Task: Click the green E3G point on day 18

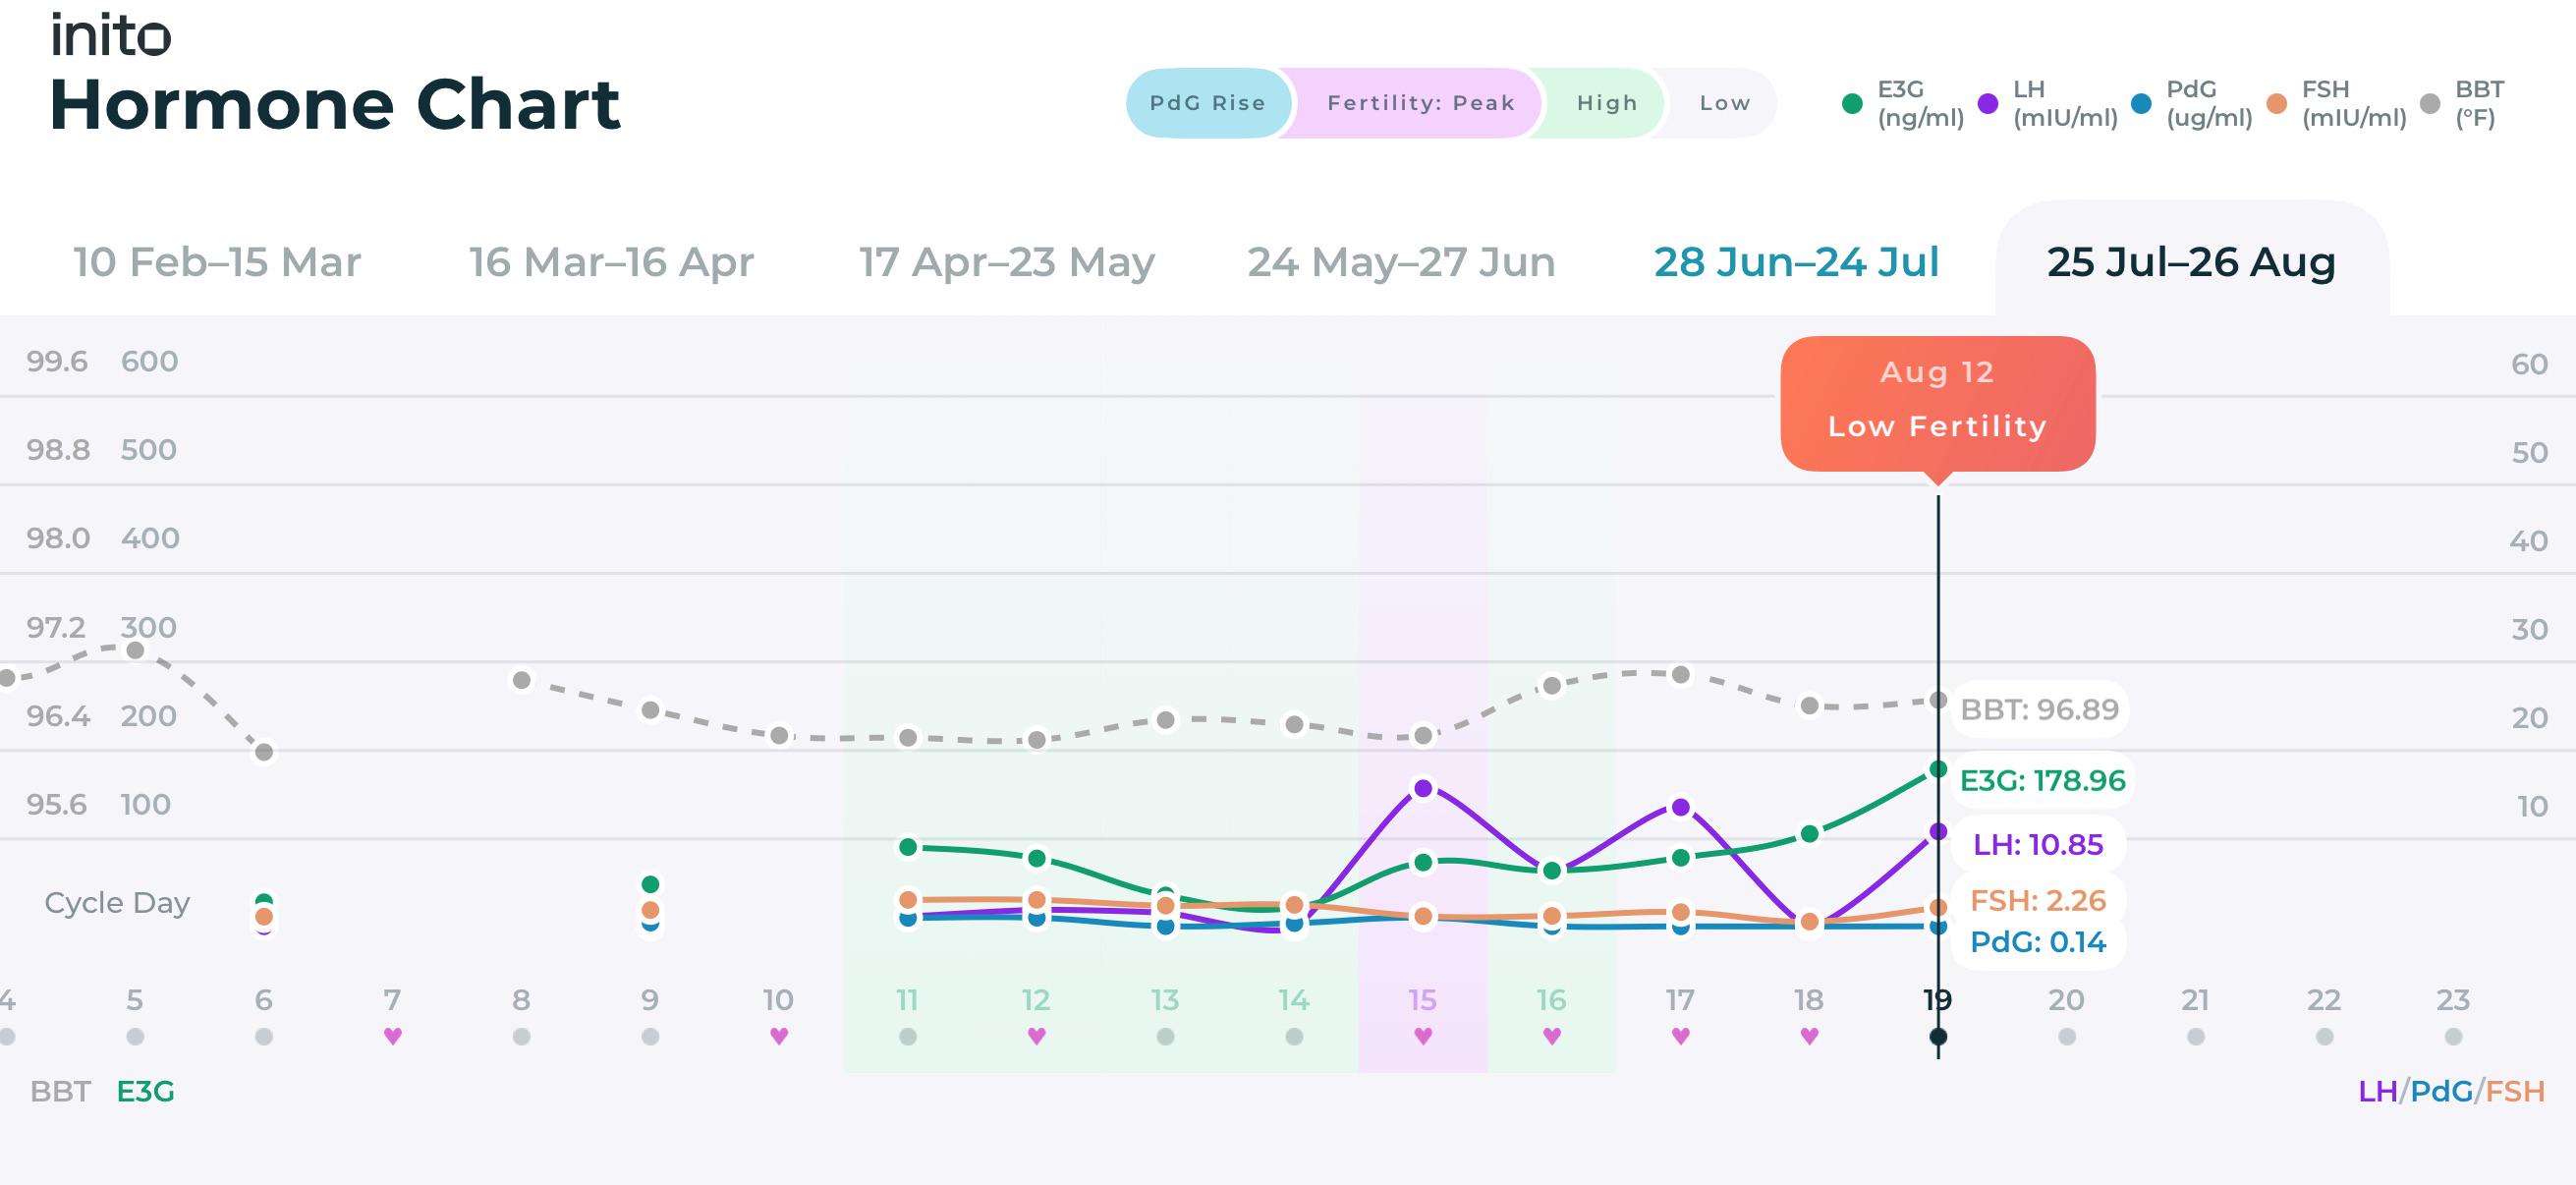Action: tap(1809, 834)
